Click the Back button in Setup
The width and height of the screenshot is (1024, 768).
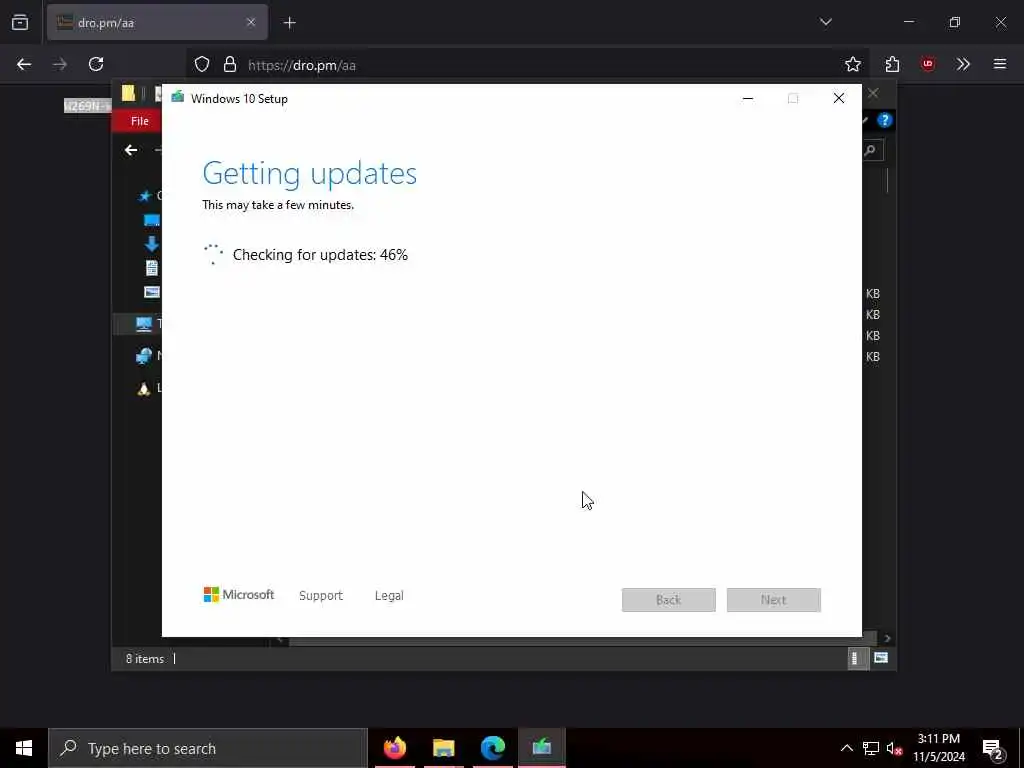[668, 600]
